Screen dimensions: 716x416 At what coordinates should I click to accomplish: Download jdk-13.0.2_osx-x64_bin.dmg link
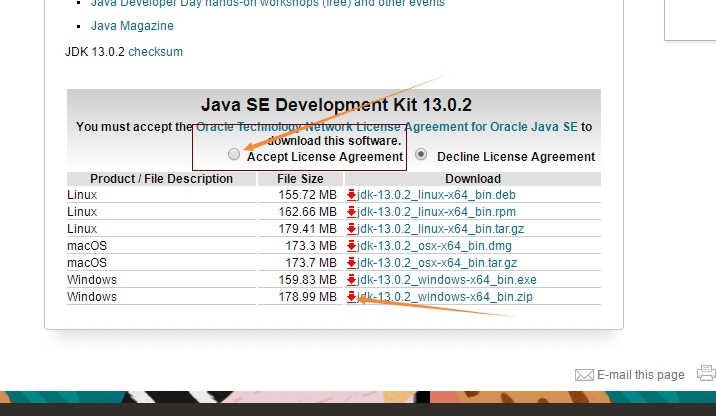434,246
